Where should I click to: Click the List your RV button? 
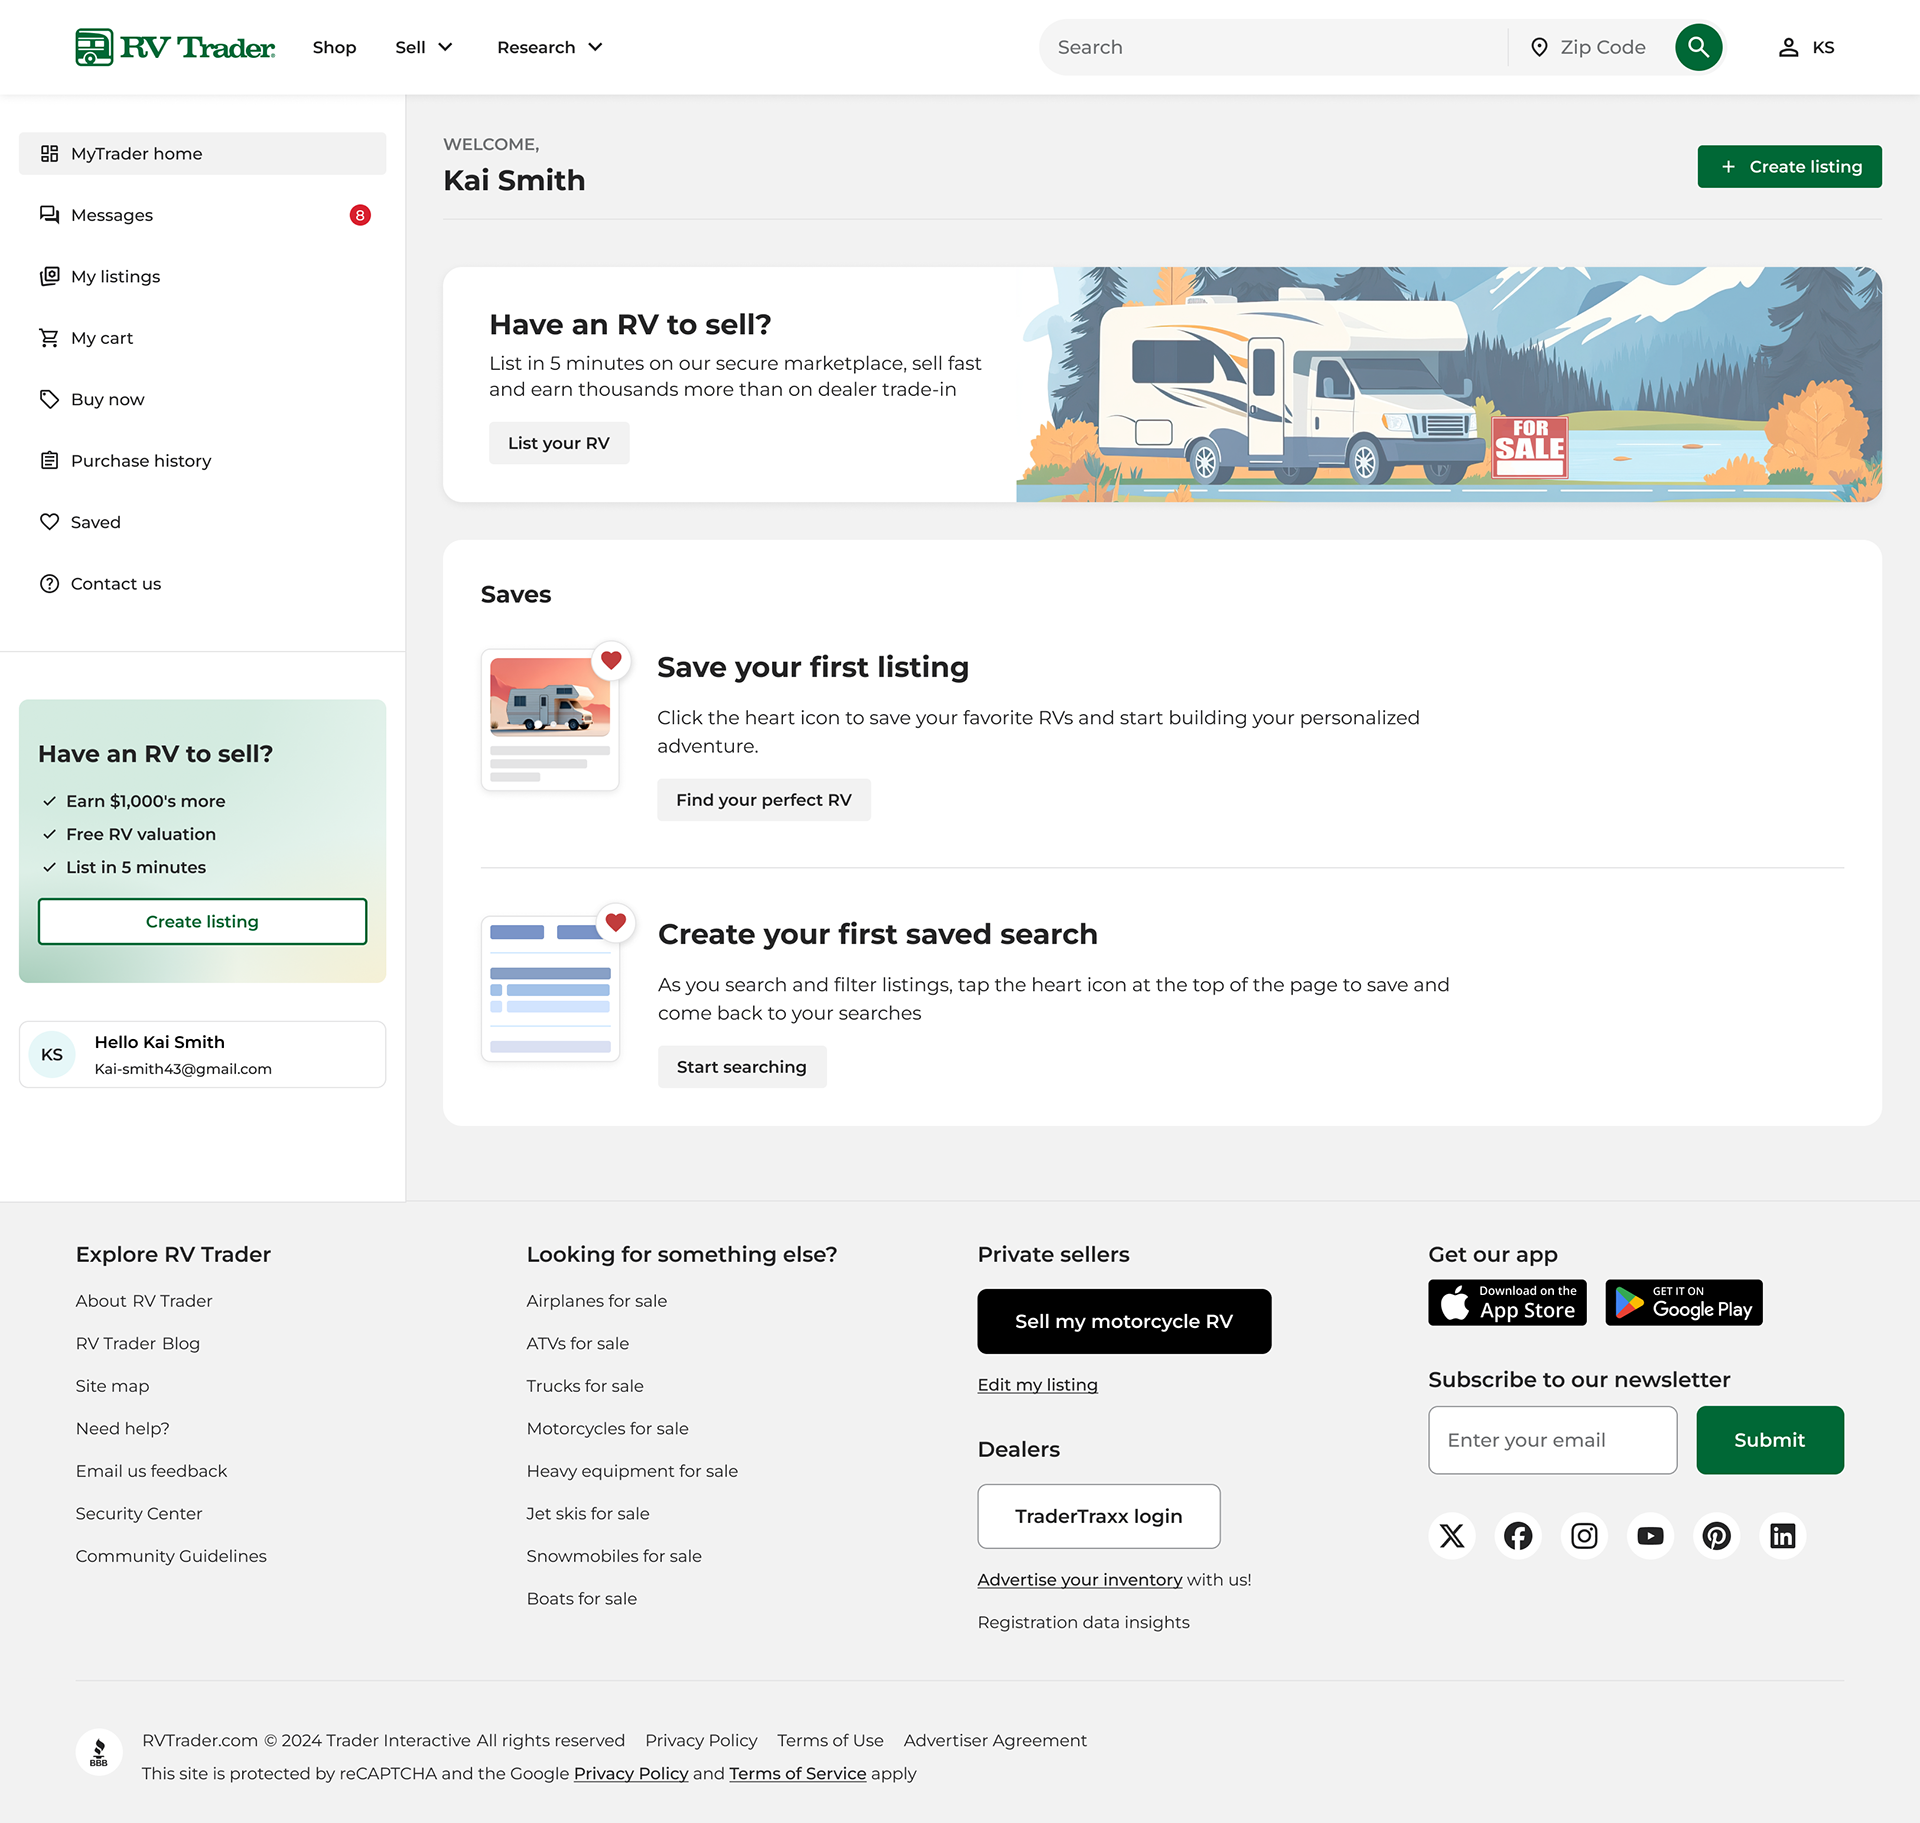(x=558, y=443)
